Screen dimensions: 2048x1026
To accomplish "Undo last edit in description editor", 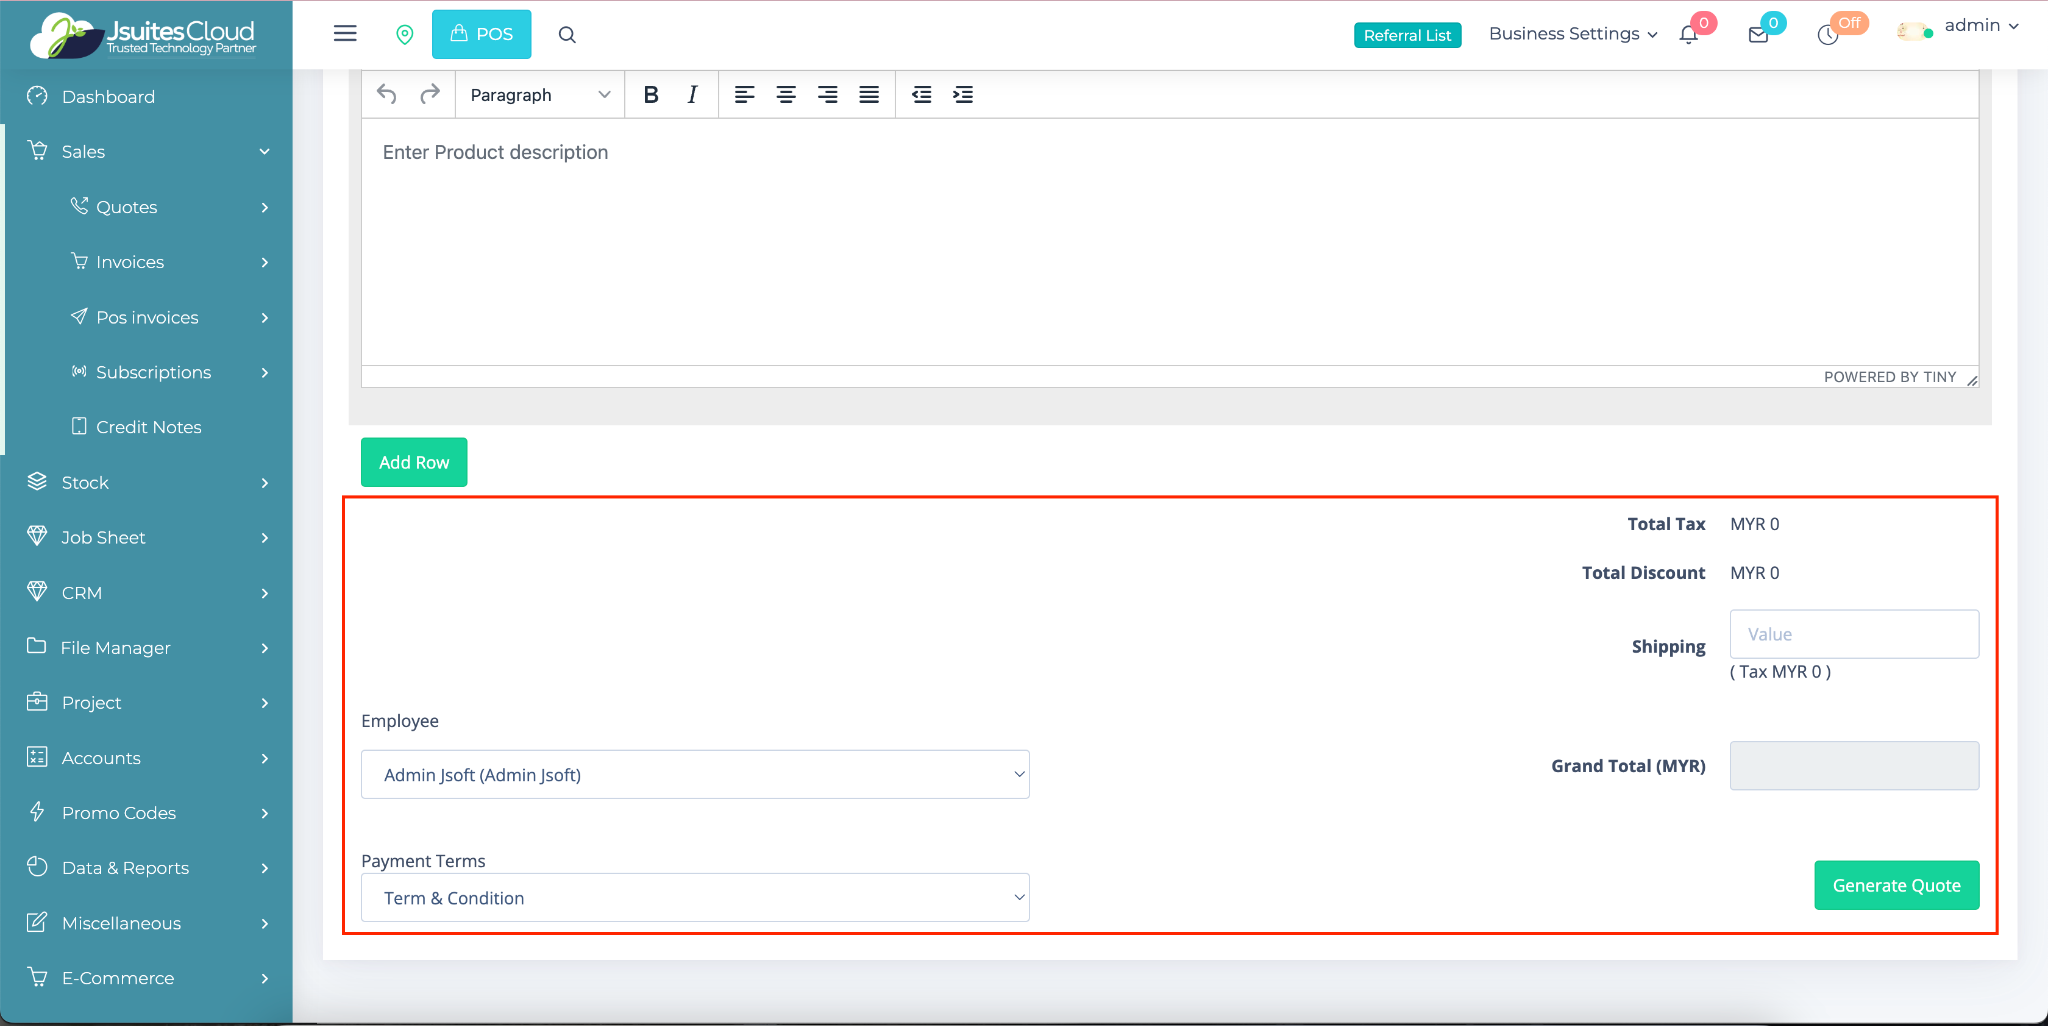I will coord(387,95).
